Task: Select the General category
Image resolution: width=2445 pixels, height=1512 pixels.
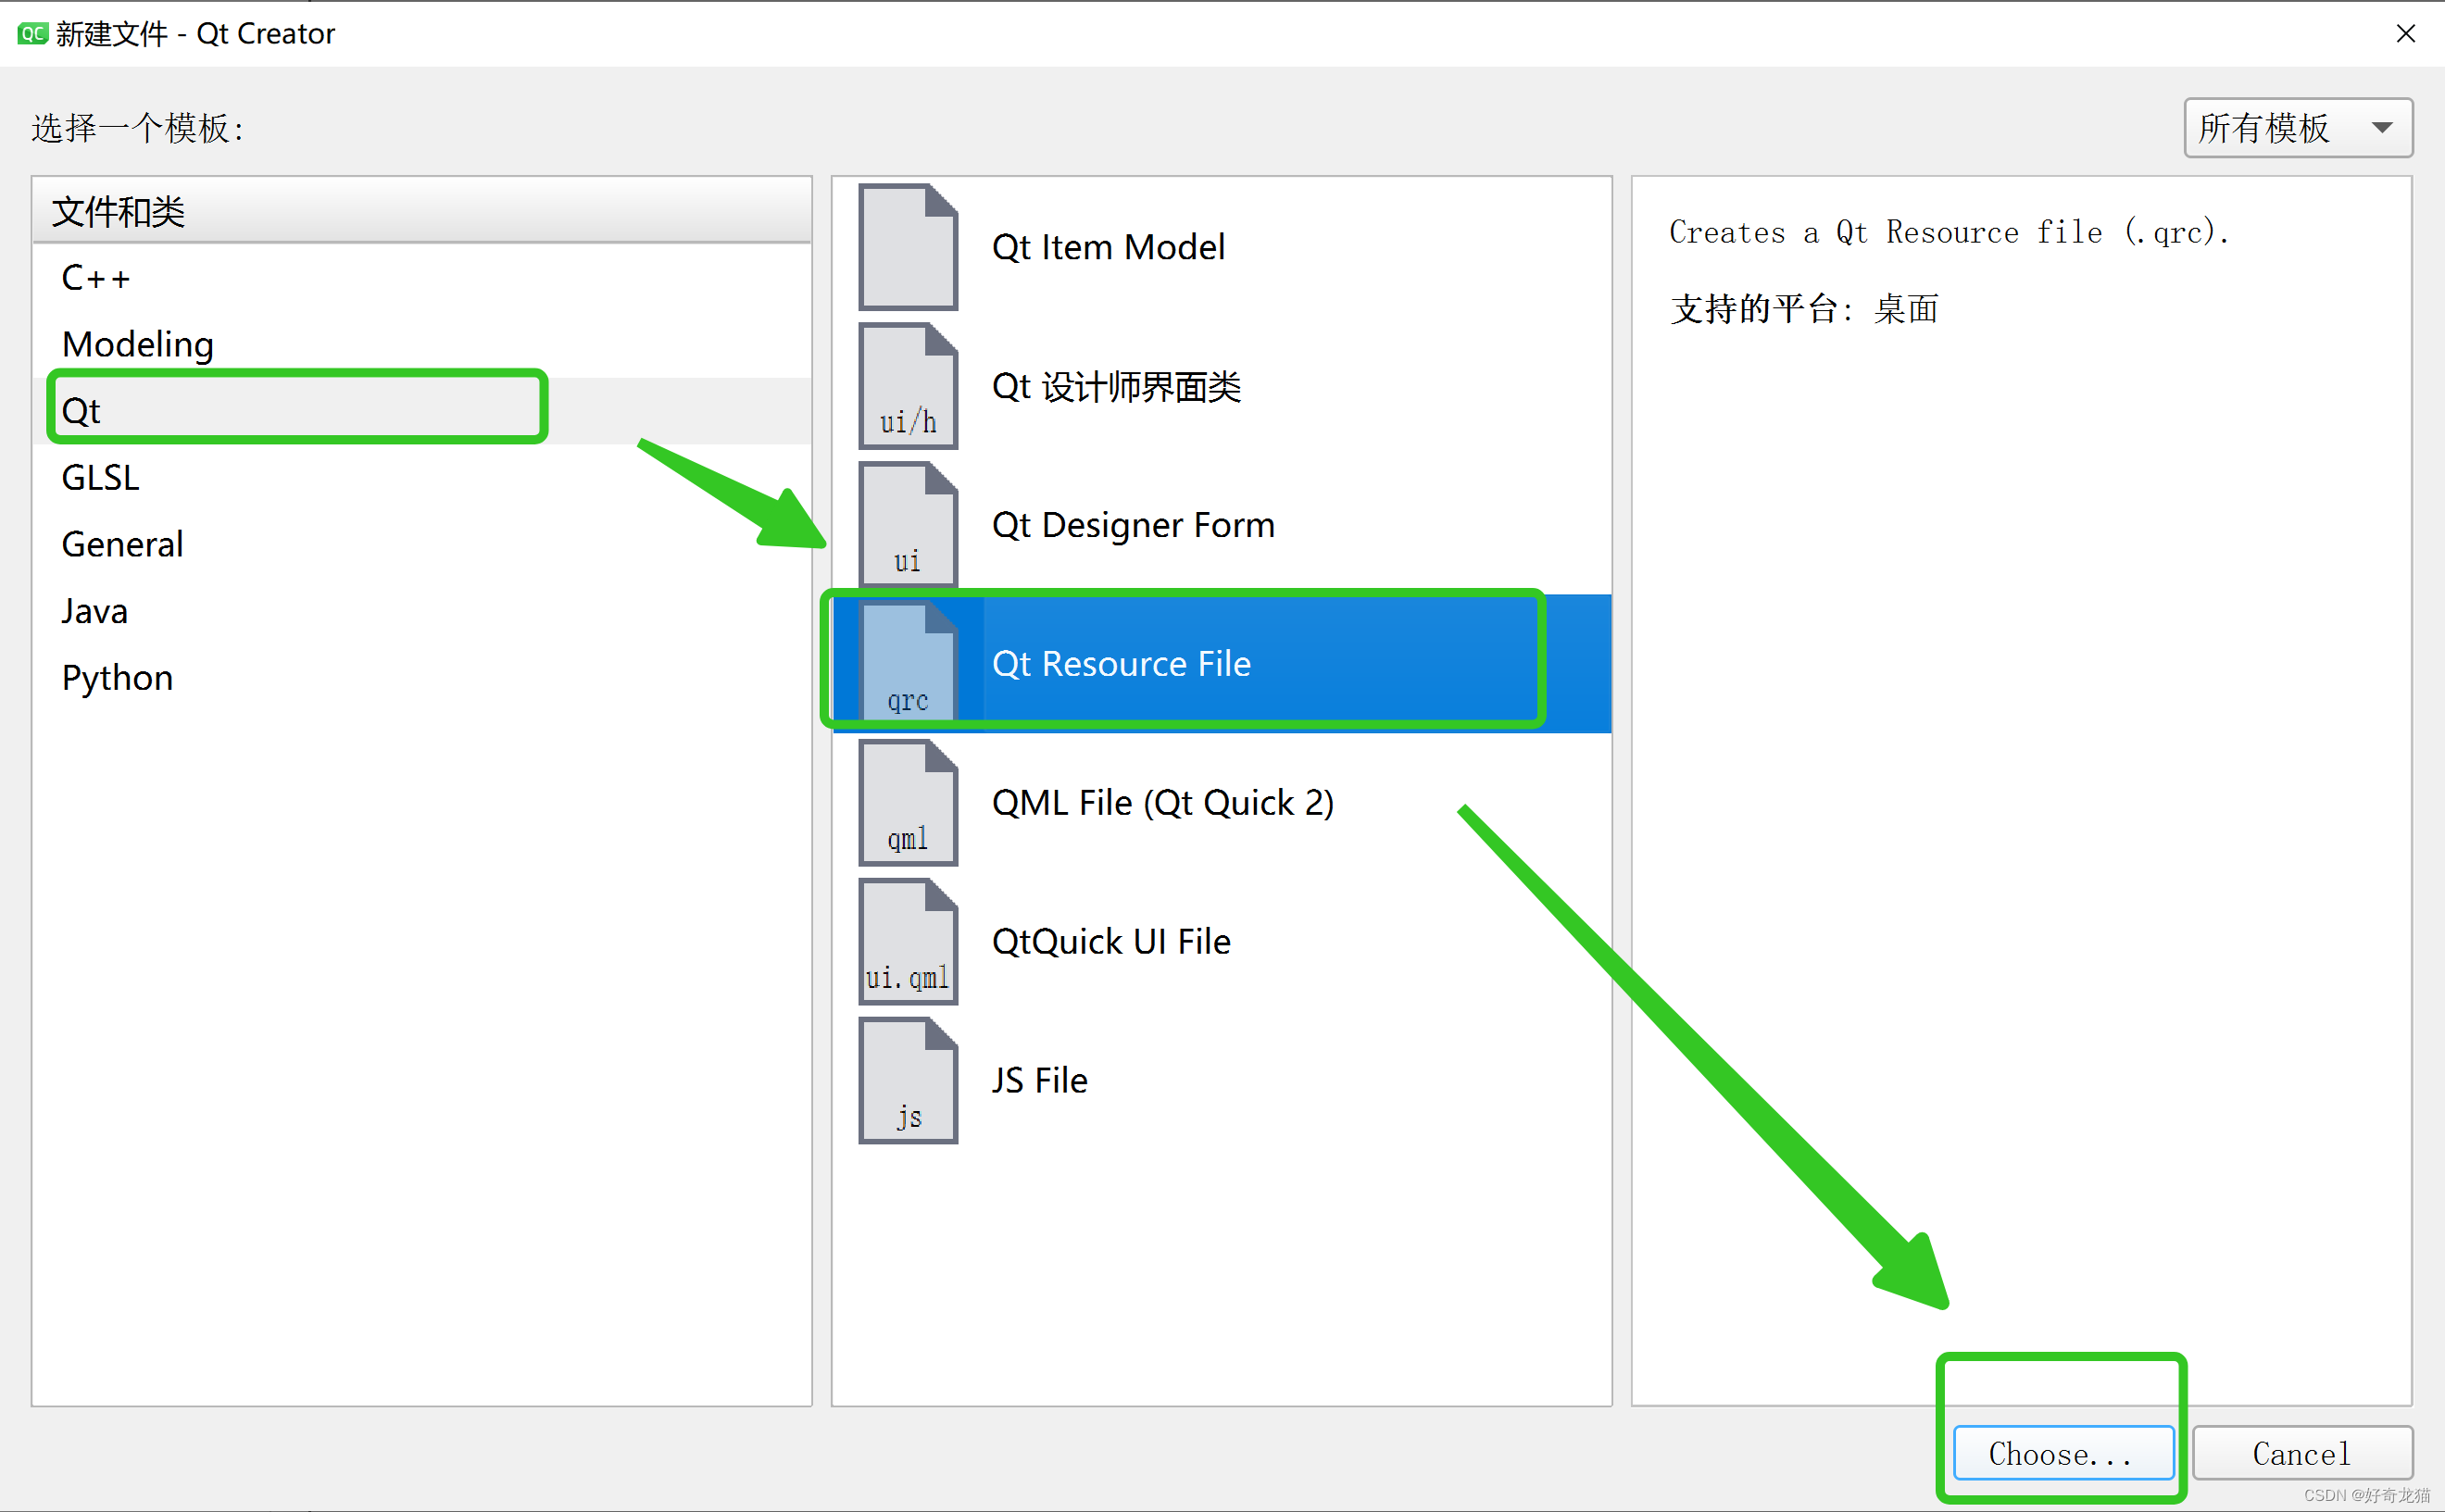Action: click(122, 544)
